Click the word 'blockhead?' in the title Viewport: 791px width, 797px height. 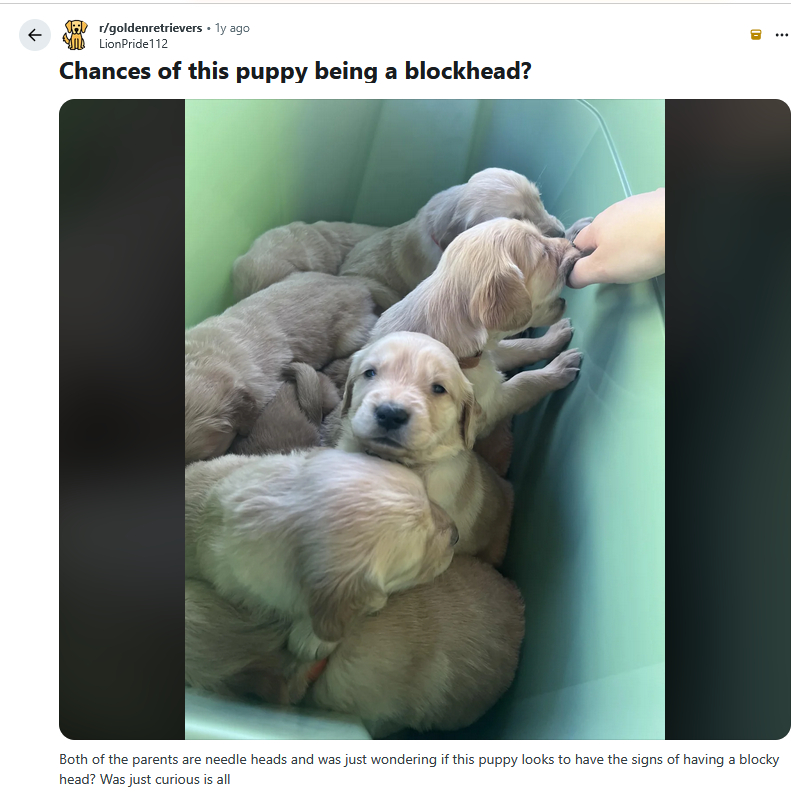point(468,71)
